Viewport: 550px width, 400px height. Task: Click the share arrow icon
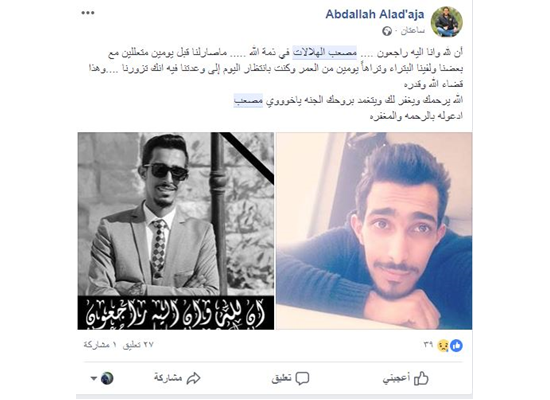pos(194,378)
